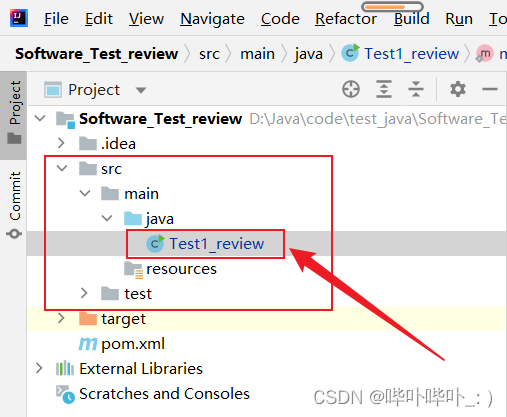
Task: Hide the Project panel with minus icon
Action: click(490, 89)
